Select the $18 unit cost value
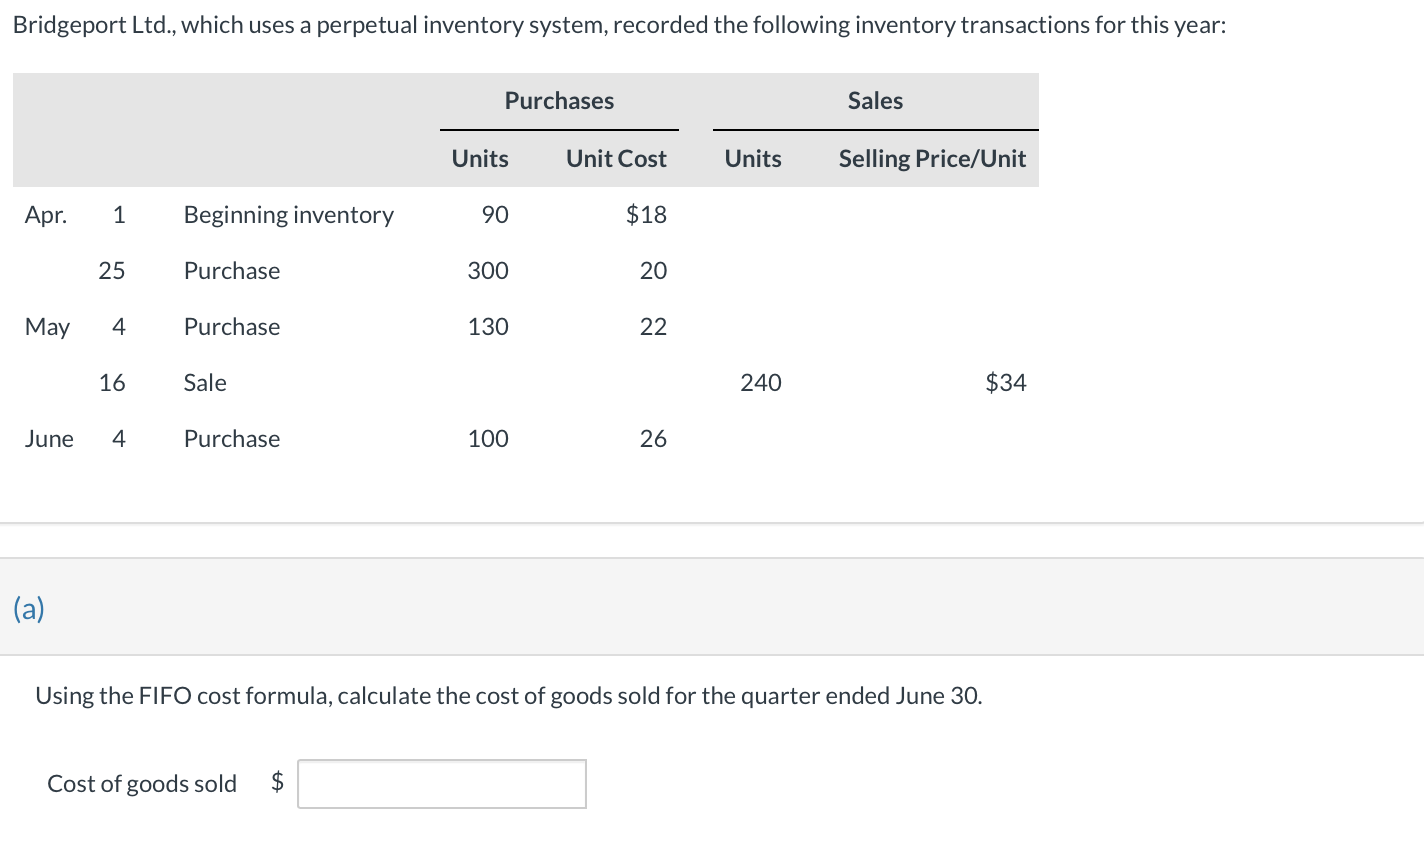 [x=646, y=214]
